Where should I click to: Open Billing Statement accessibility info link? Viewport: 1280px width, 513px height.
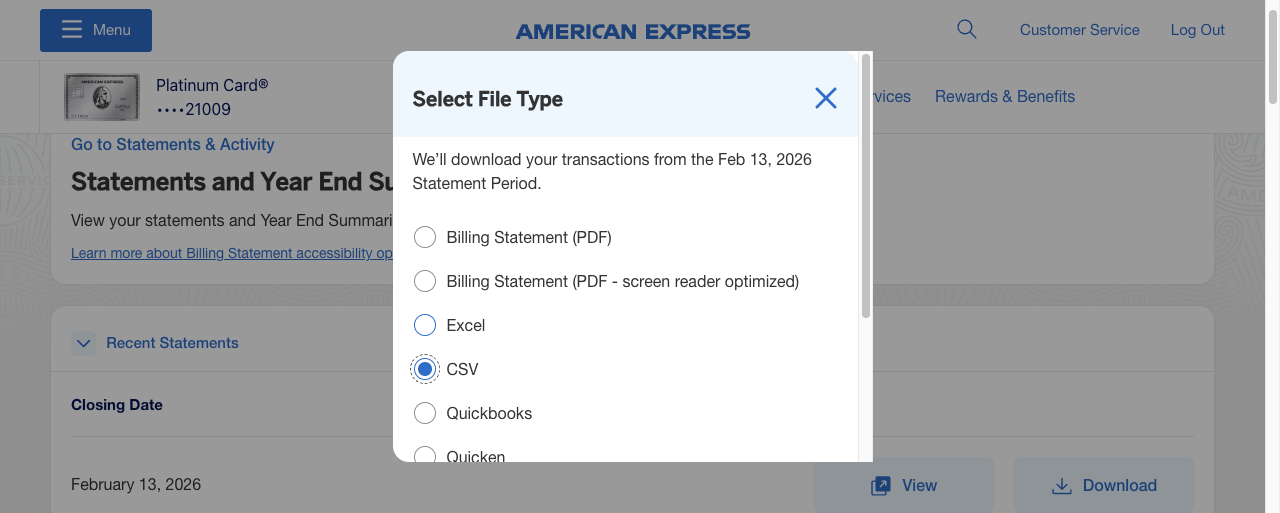coord(231,254)
